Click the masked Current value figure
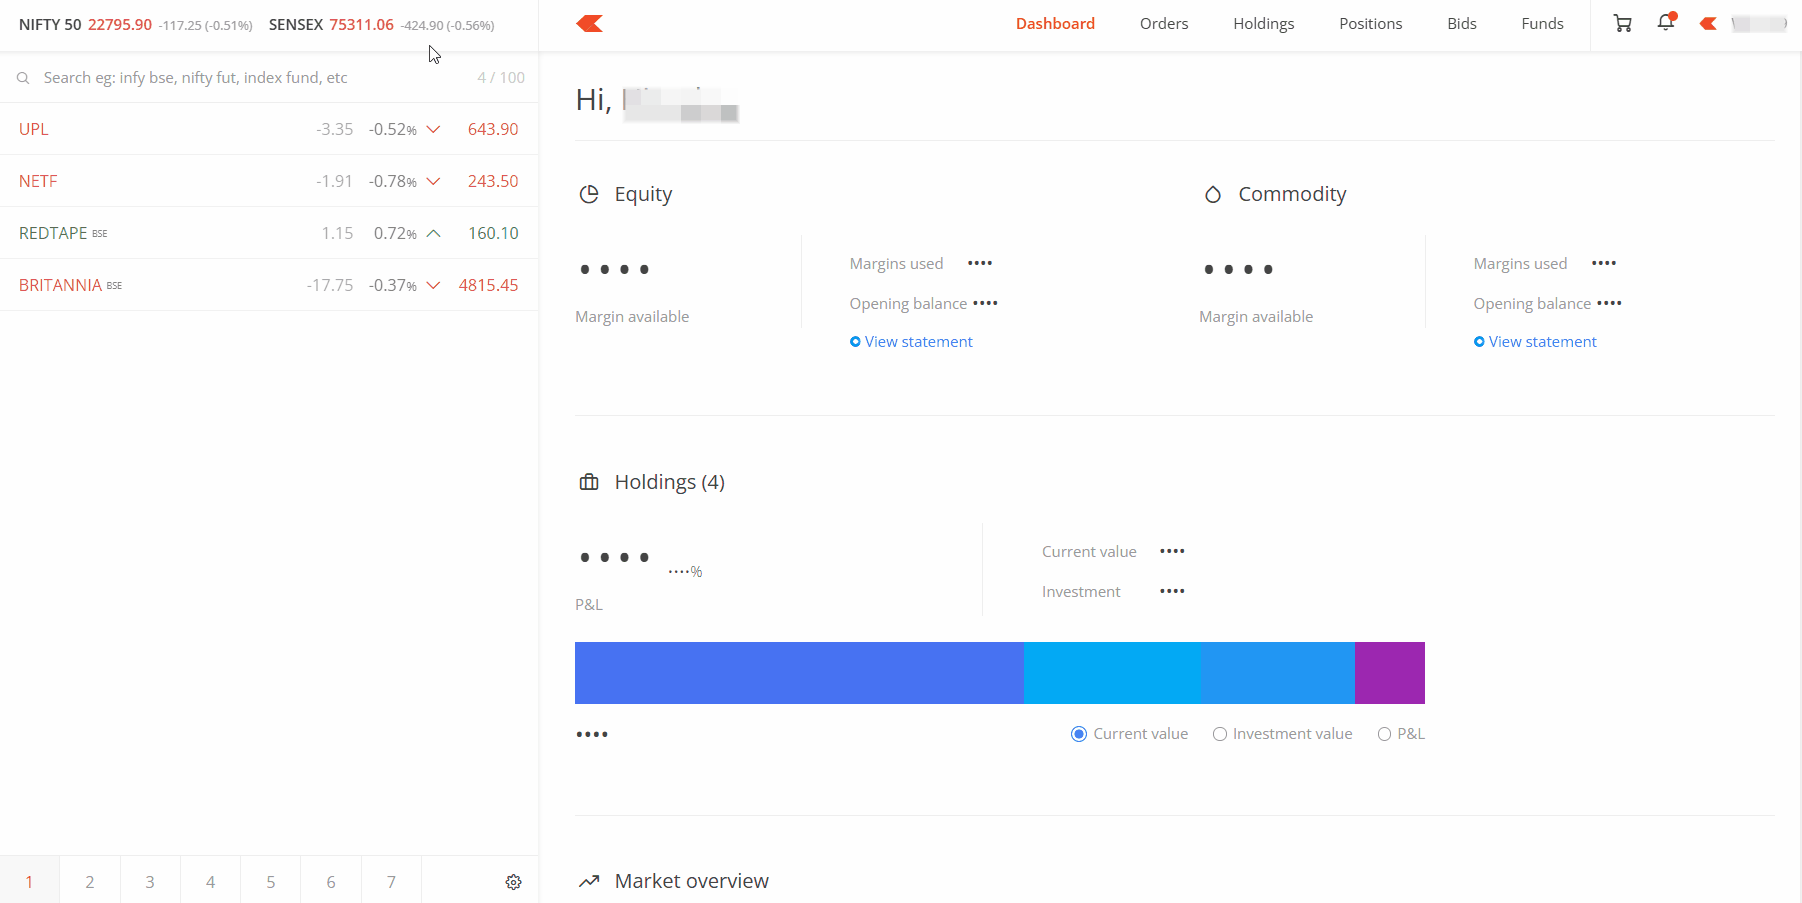The height and width of the screenshot is (903, 1802). pyautogui.click(x=1172, y=551)
